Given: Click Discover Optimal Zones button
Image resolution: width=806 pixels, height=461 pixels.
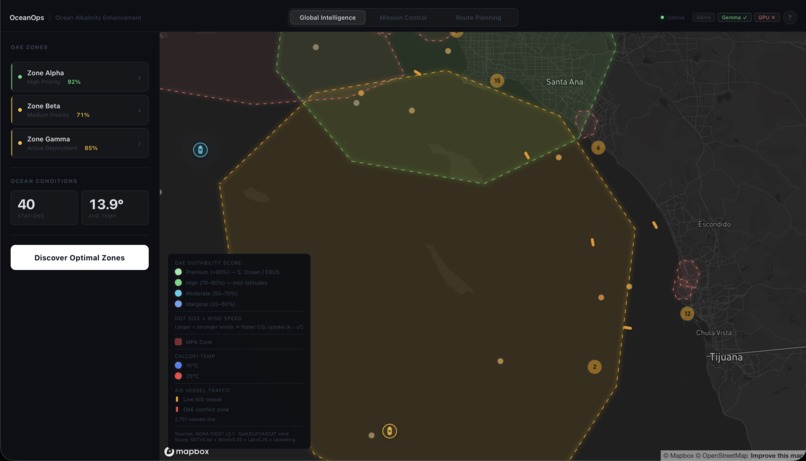Looking at the screenshot, I should click(80, 257).
